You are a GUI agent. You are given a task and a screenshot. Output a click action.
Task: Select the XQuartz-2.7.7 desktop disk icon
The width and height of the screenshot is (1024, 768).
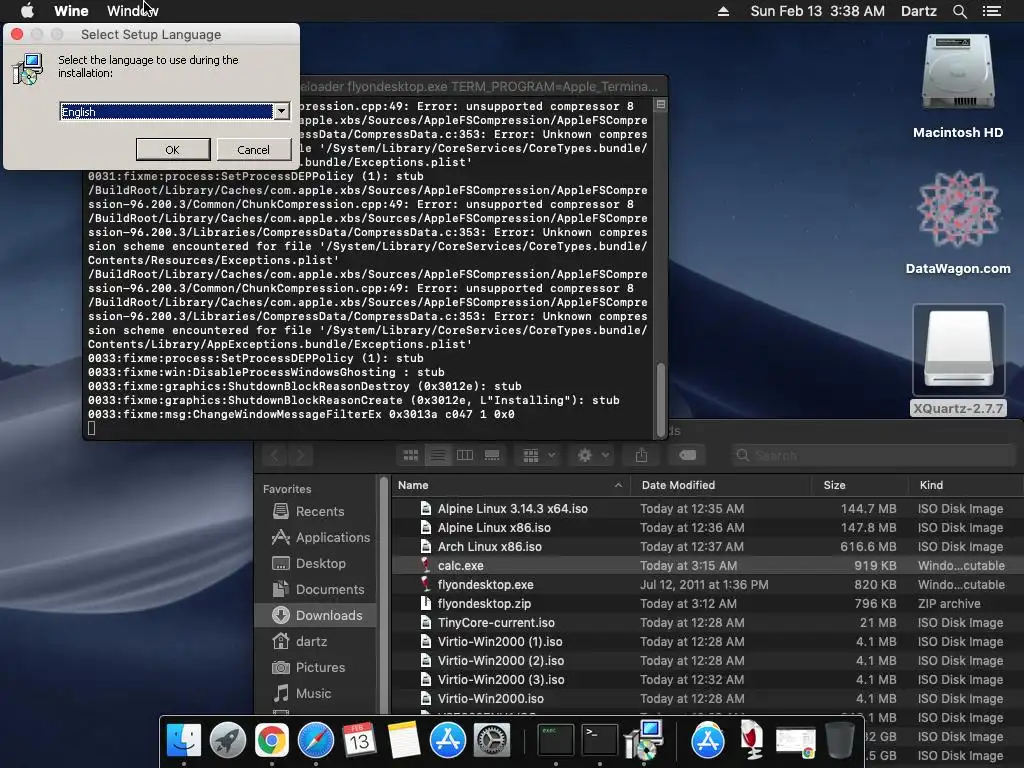click(x=958, y=360)
